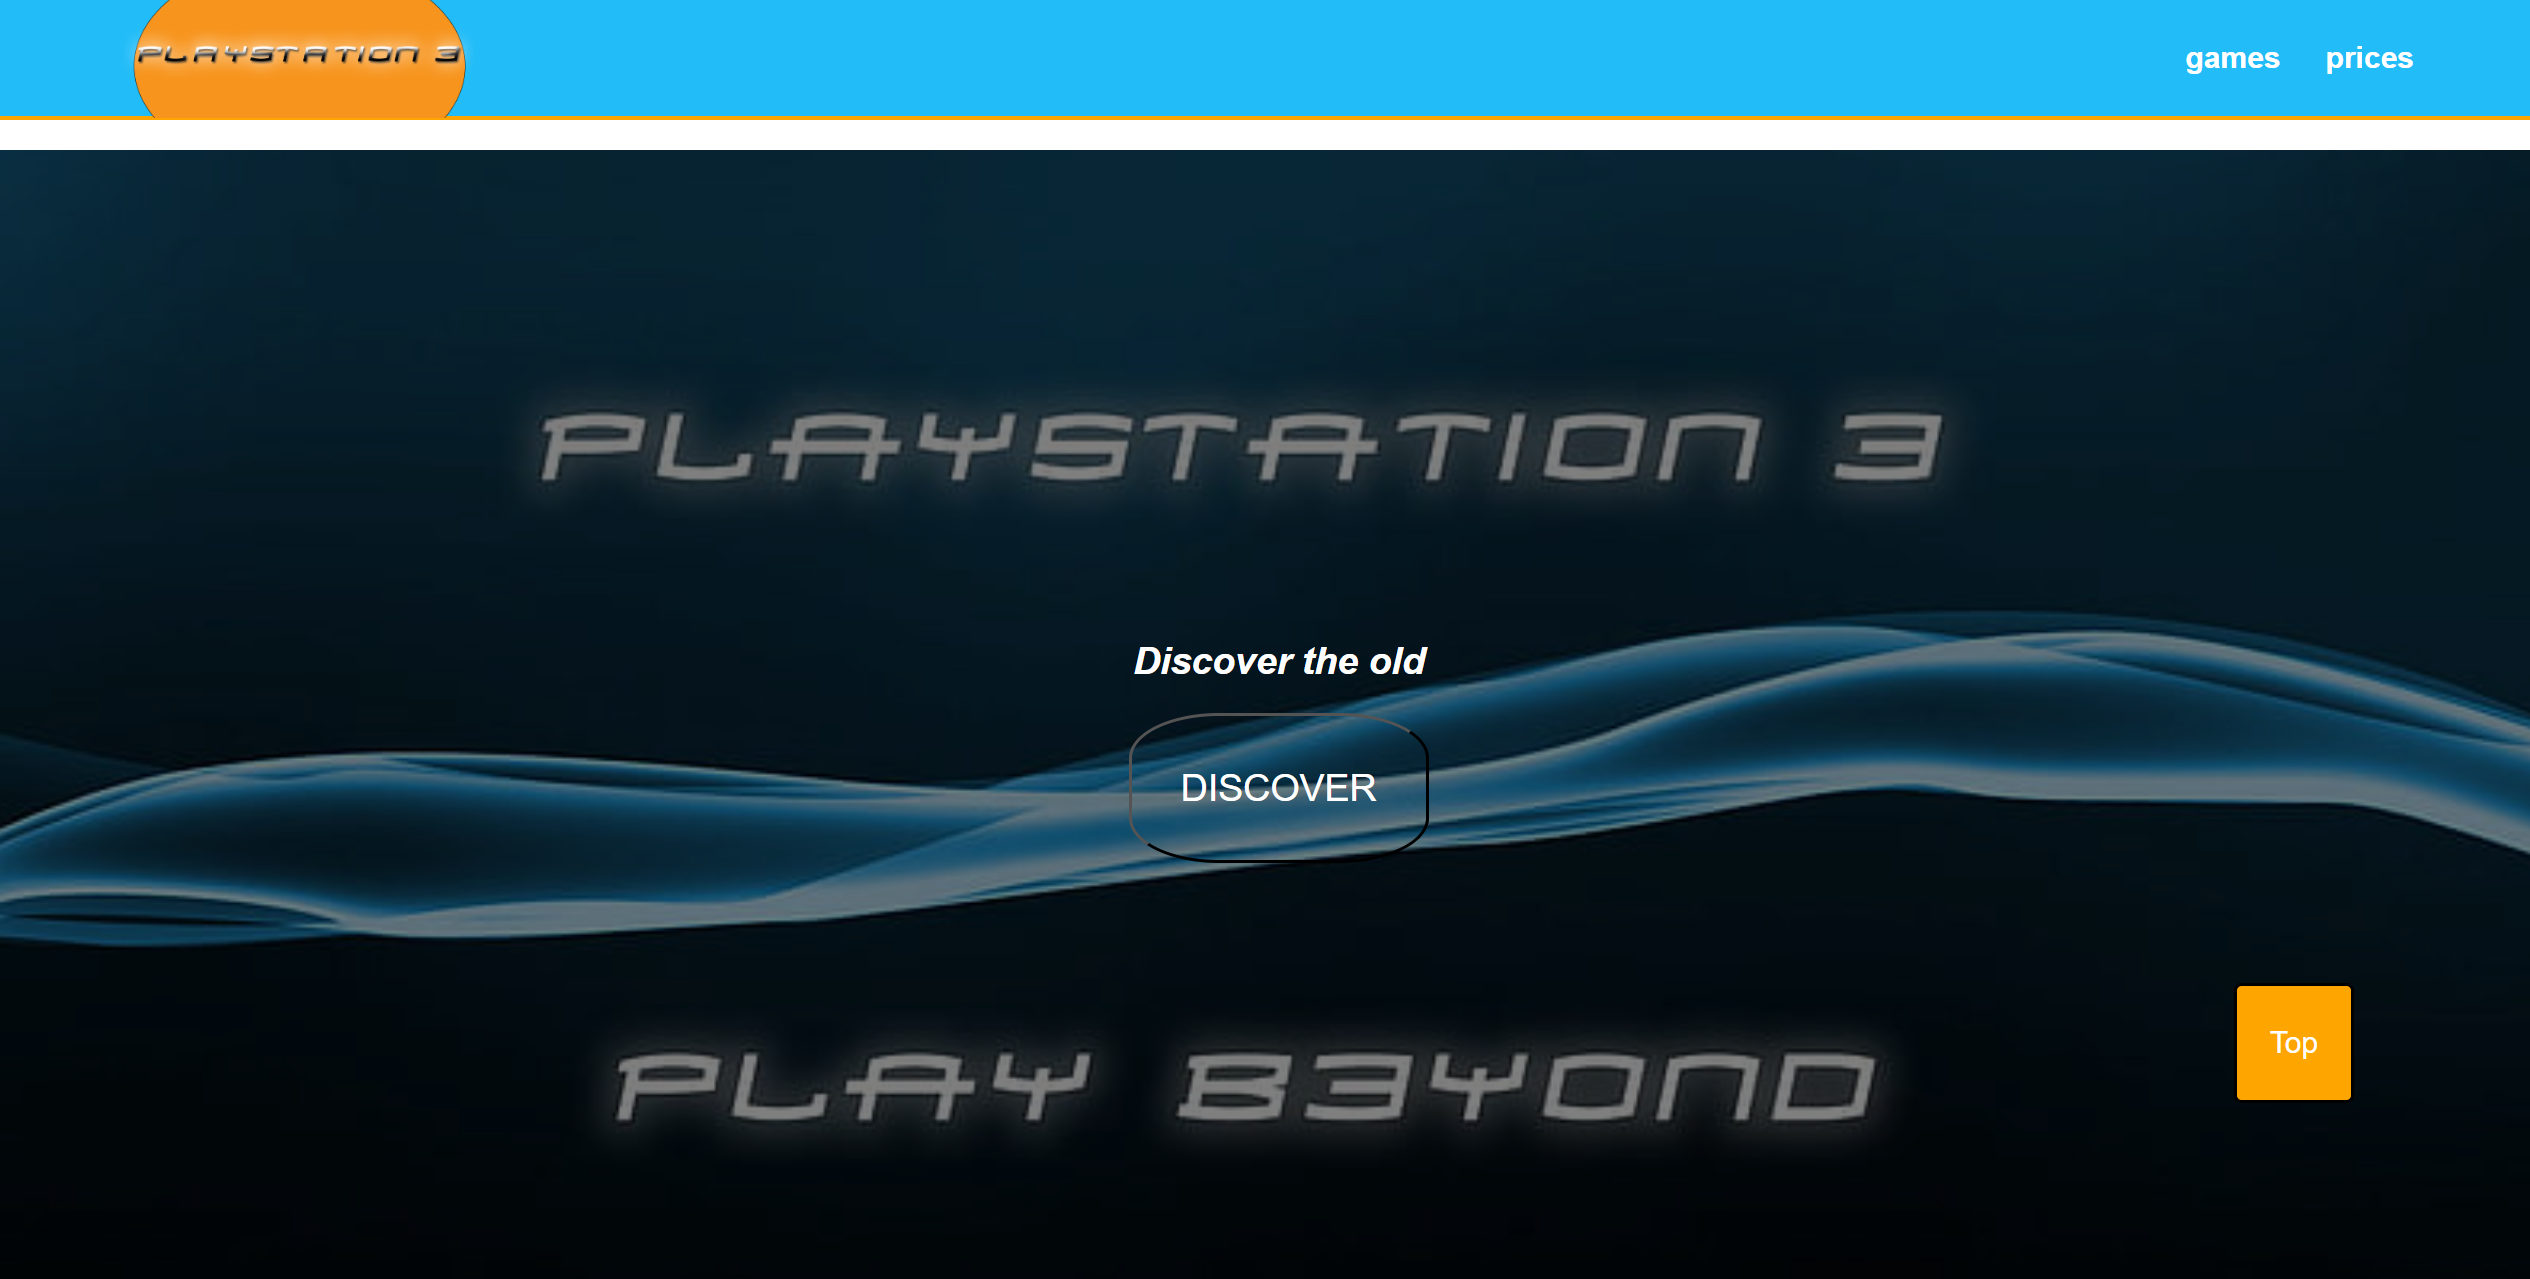Click the PLAY BEYOND slogan text
This screenshot has width=2530, height=1279.
(x=1245, y=1086)
